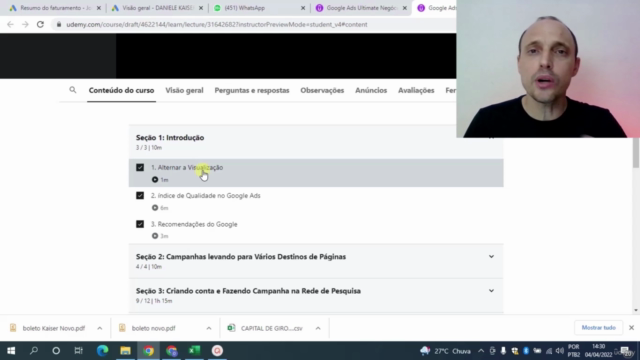Close the Google Ads Ultimate Negócios tab
Viewport: 640px width, 360px height.
(404, 8)
